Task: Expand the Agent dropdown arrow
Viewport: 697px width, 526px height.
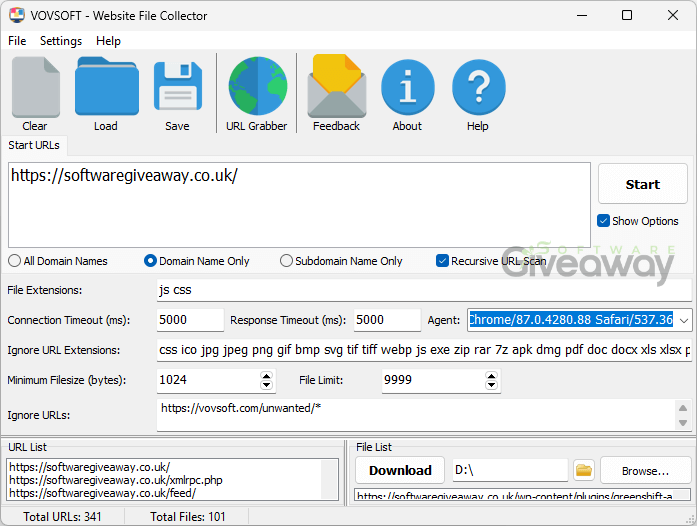Action: (684, 320)
